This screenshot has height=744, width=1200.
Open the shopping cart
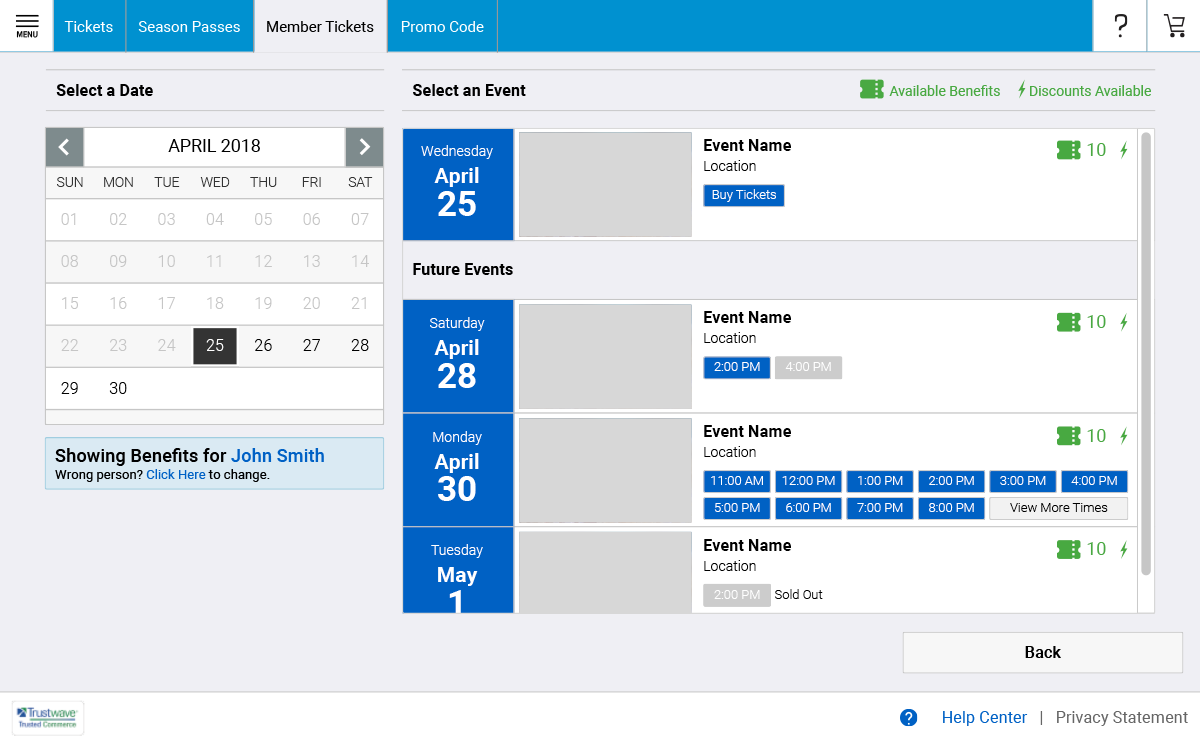pos(1174,26)
